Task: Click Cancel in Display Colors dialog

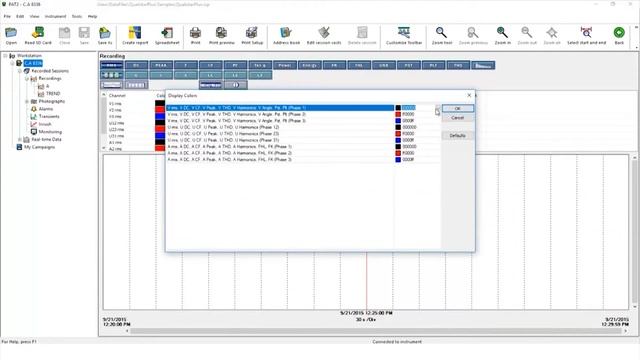Action: (x=458, y=118)
